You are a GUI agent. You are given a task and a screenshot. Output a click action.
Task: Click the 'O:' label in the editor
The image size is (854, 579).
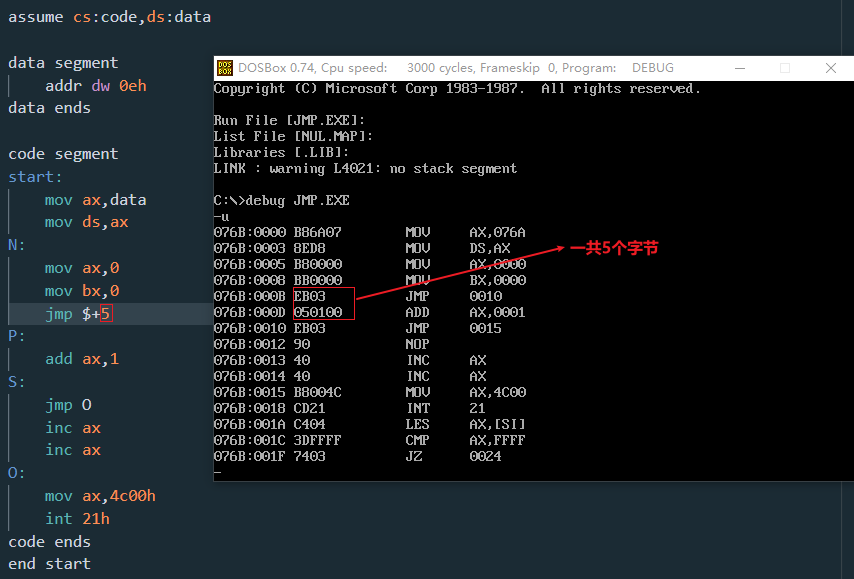point(17,473)
